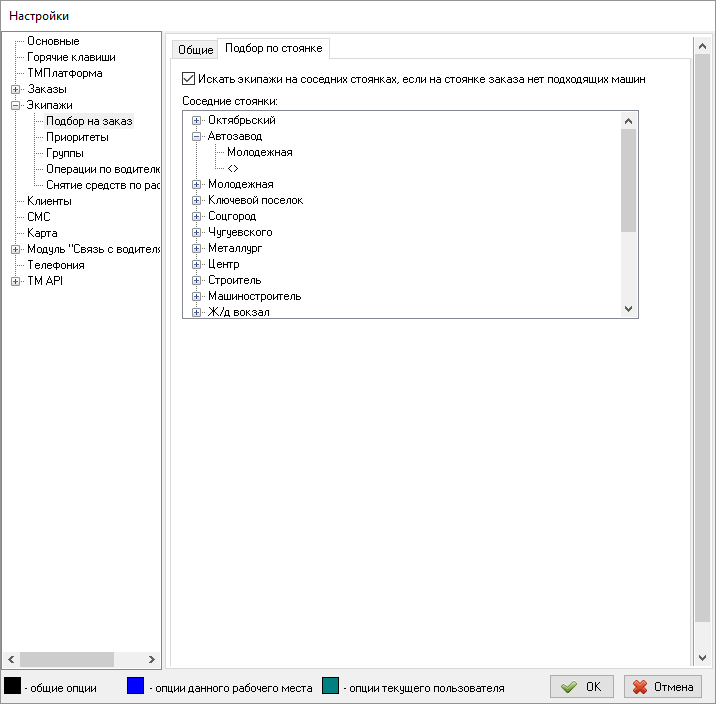Click the green checkmark OK button
The height and width of the screenshot is (704, 716).
click(581, 687)
